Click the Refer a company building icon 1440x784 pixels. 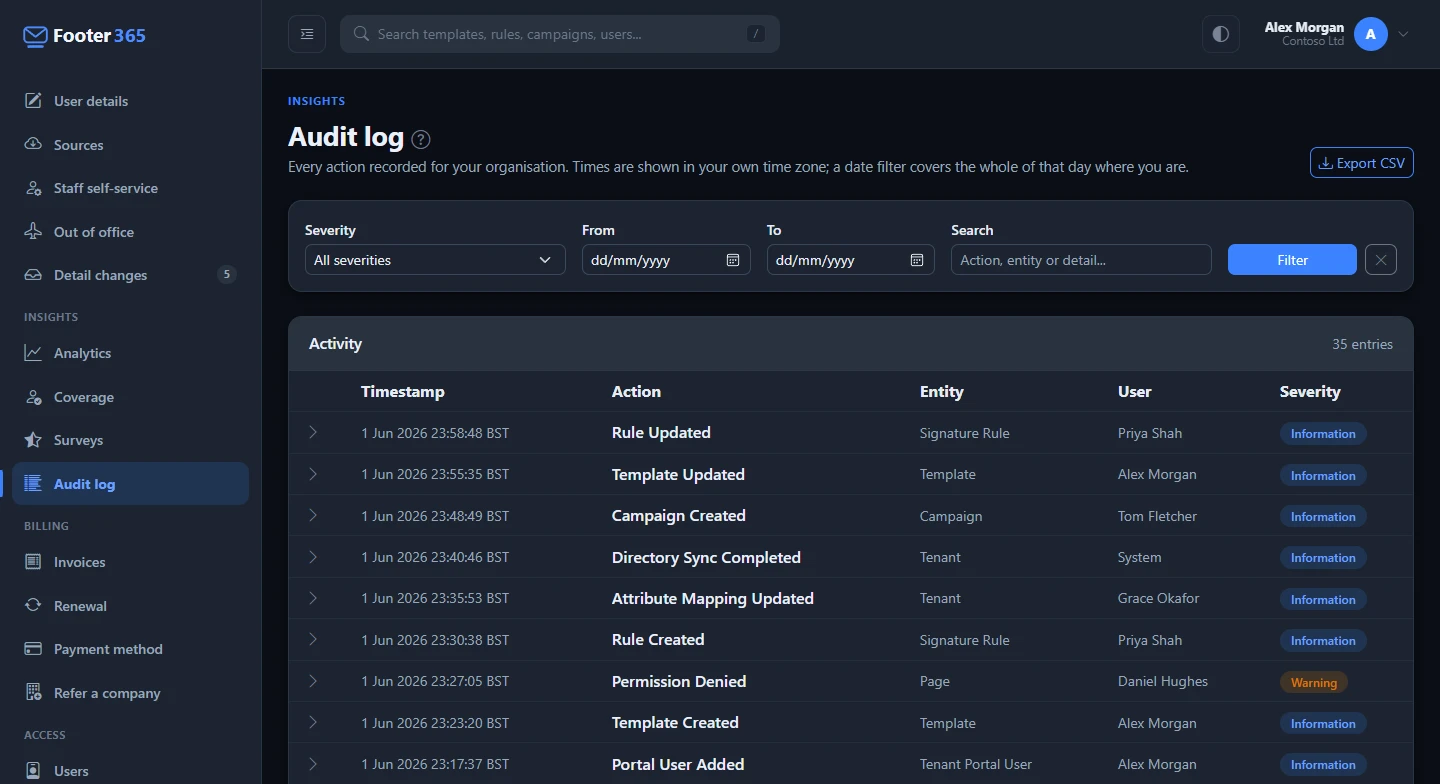(x=33, y=693)
